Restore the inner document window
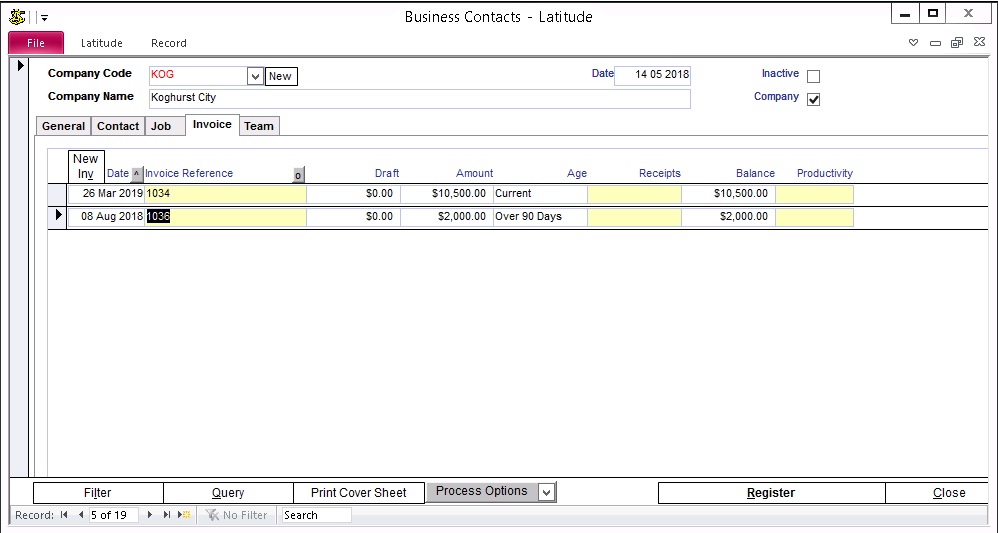The image size is (998, 533). pyautogui.click(x=957, y=43)
